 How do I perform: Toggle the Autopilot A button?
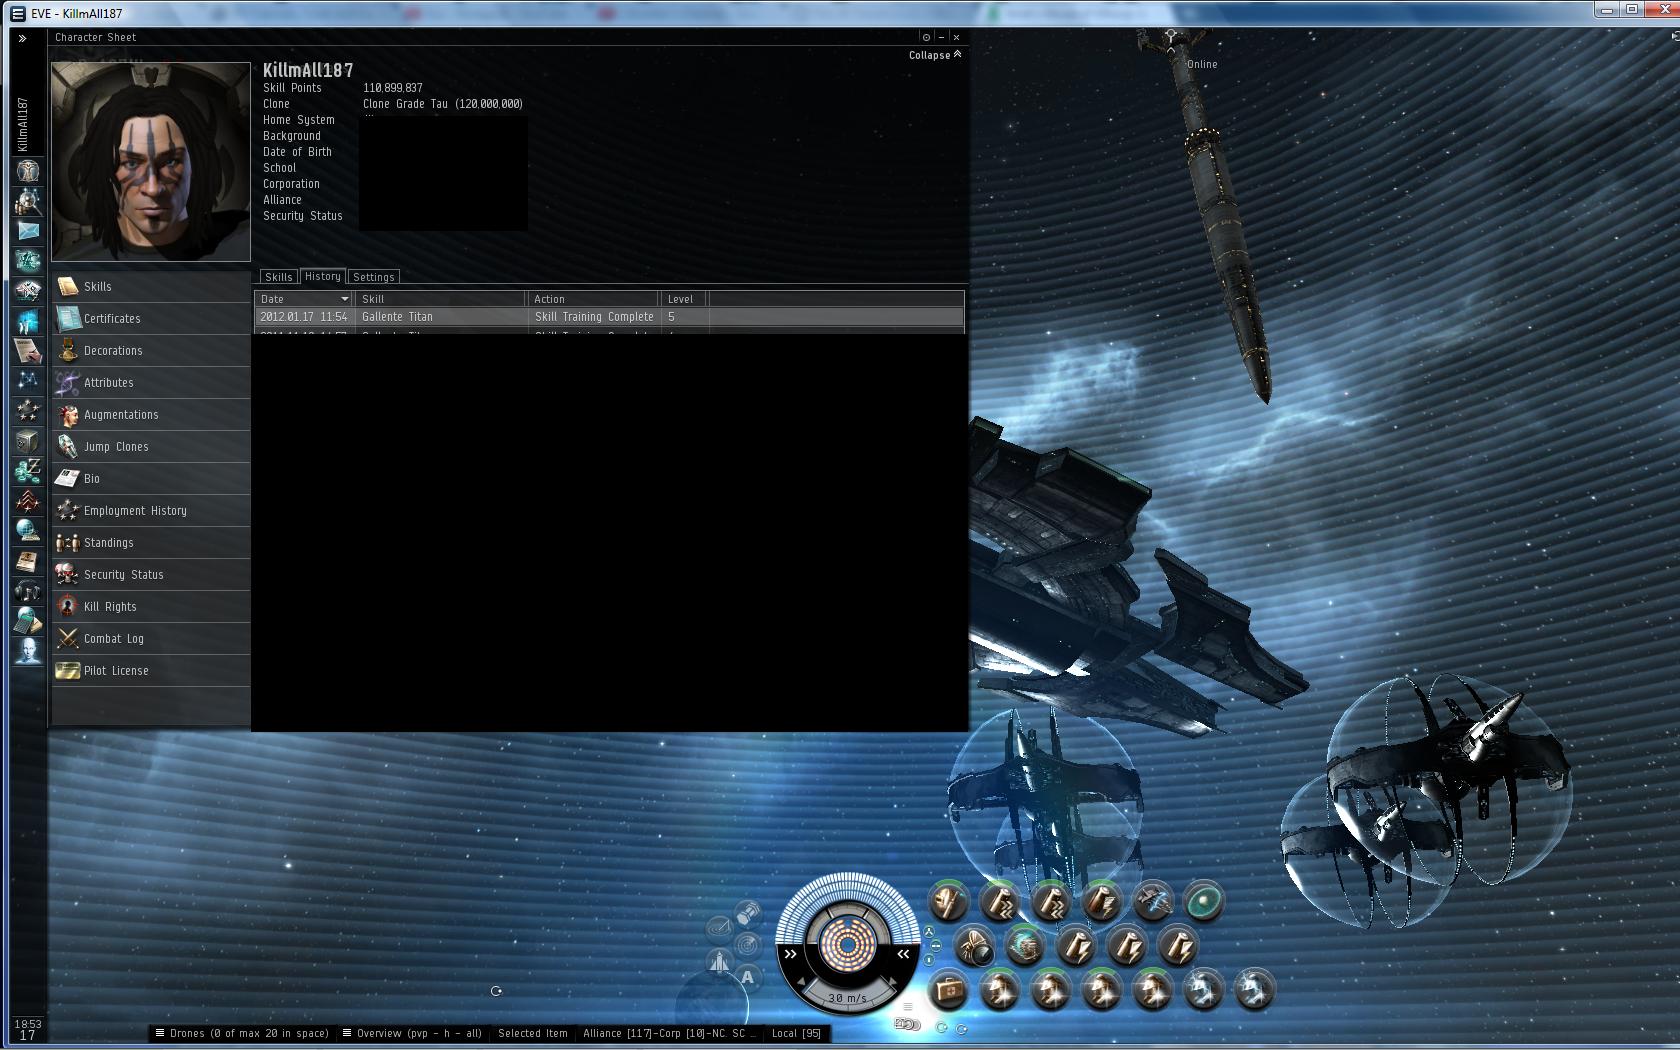(747, 978)
